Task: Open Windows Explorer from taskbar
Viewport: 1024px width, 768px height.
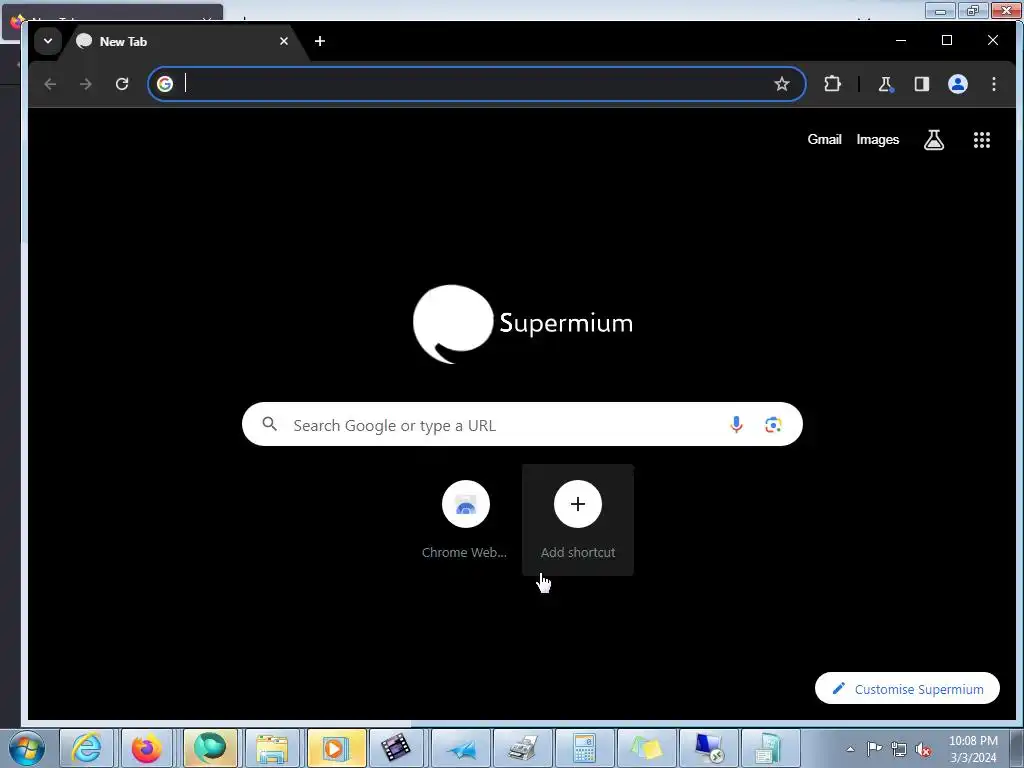Action: pyautogui.click(x=272, y=748)
